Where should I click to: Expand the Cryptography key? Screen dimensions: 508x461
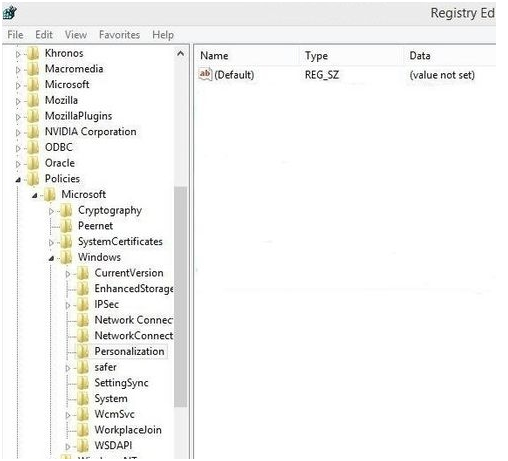51,211
